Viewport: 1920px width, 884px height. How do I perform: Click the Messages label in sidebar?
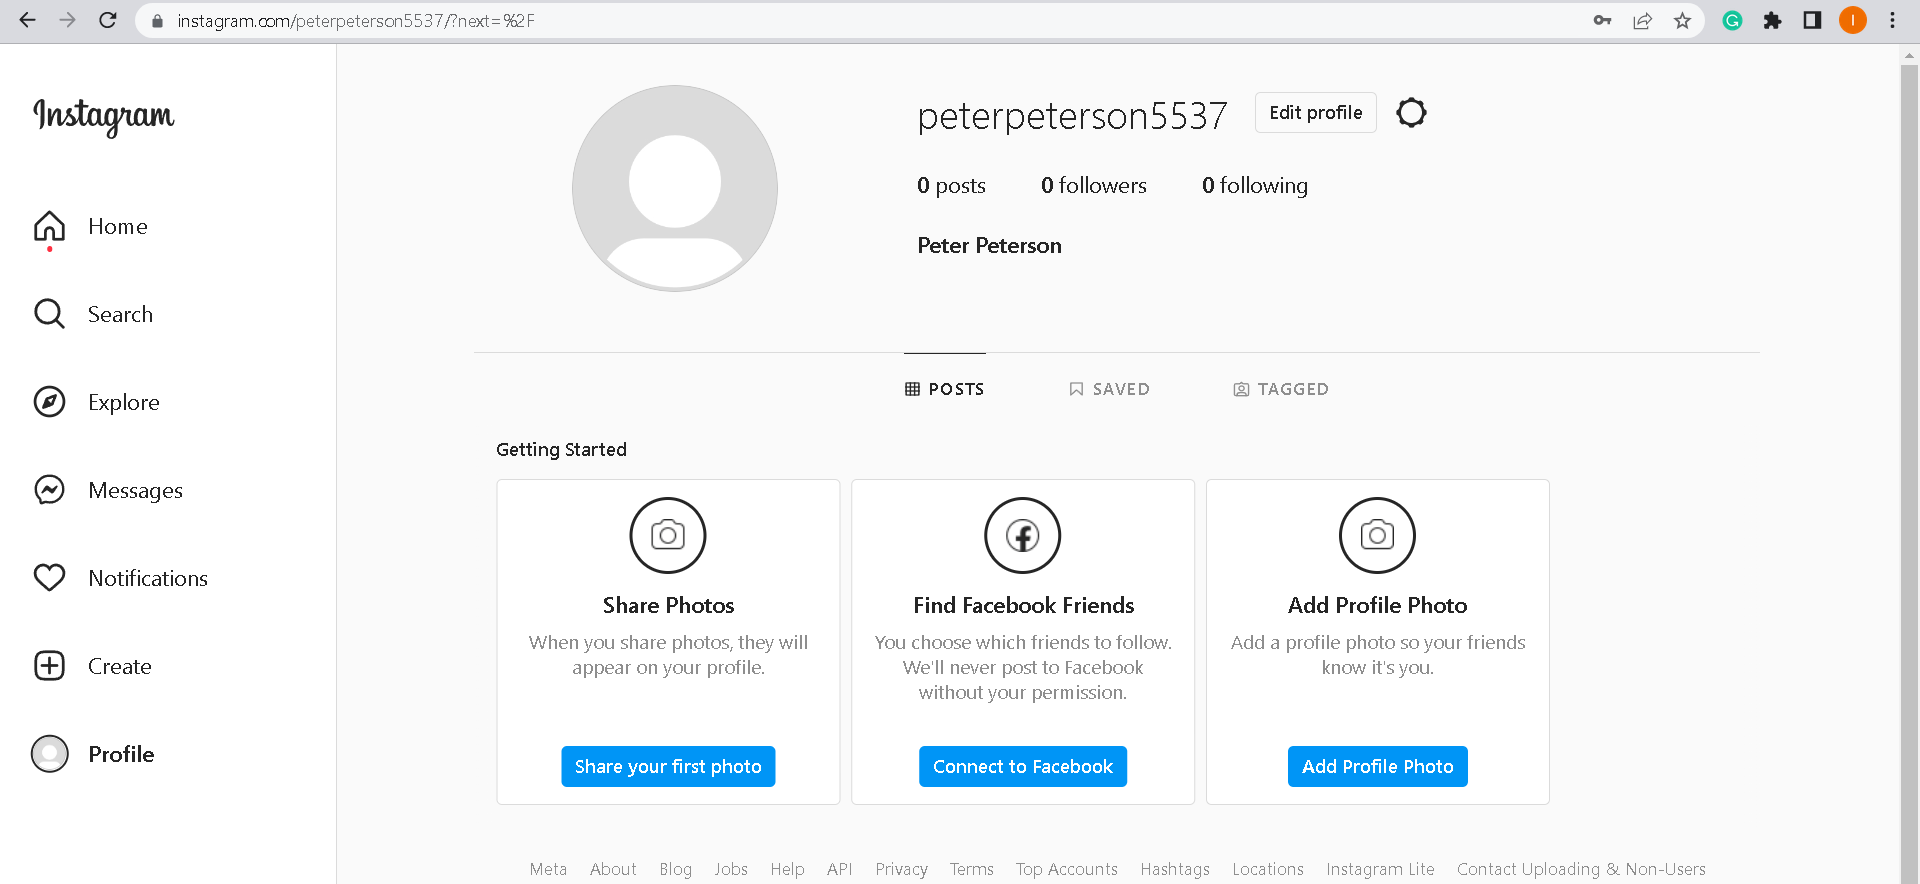coord(136,491)
